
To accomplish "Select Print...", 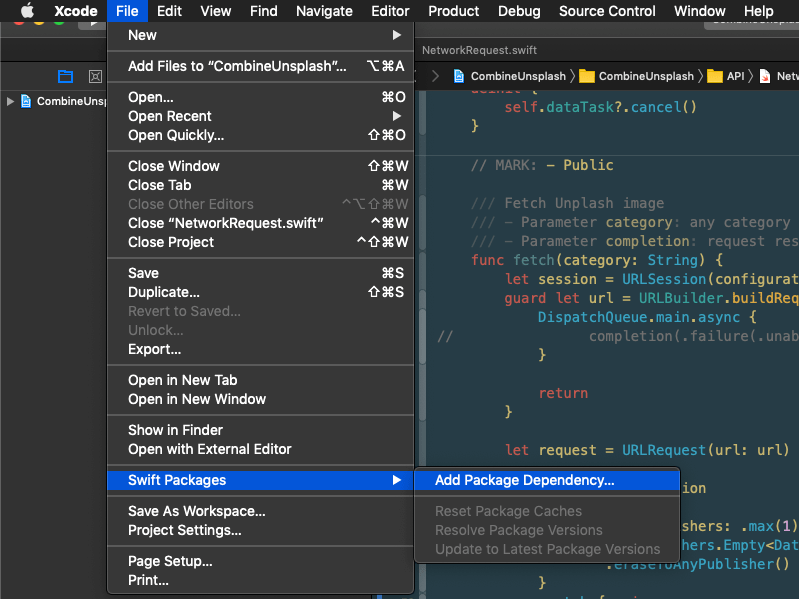I will tap(260, 580).
